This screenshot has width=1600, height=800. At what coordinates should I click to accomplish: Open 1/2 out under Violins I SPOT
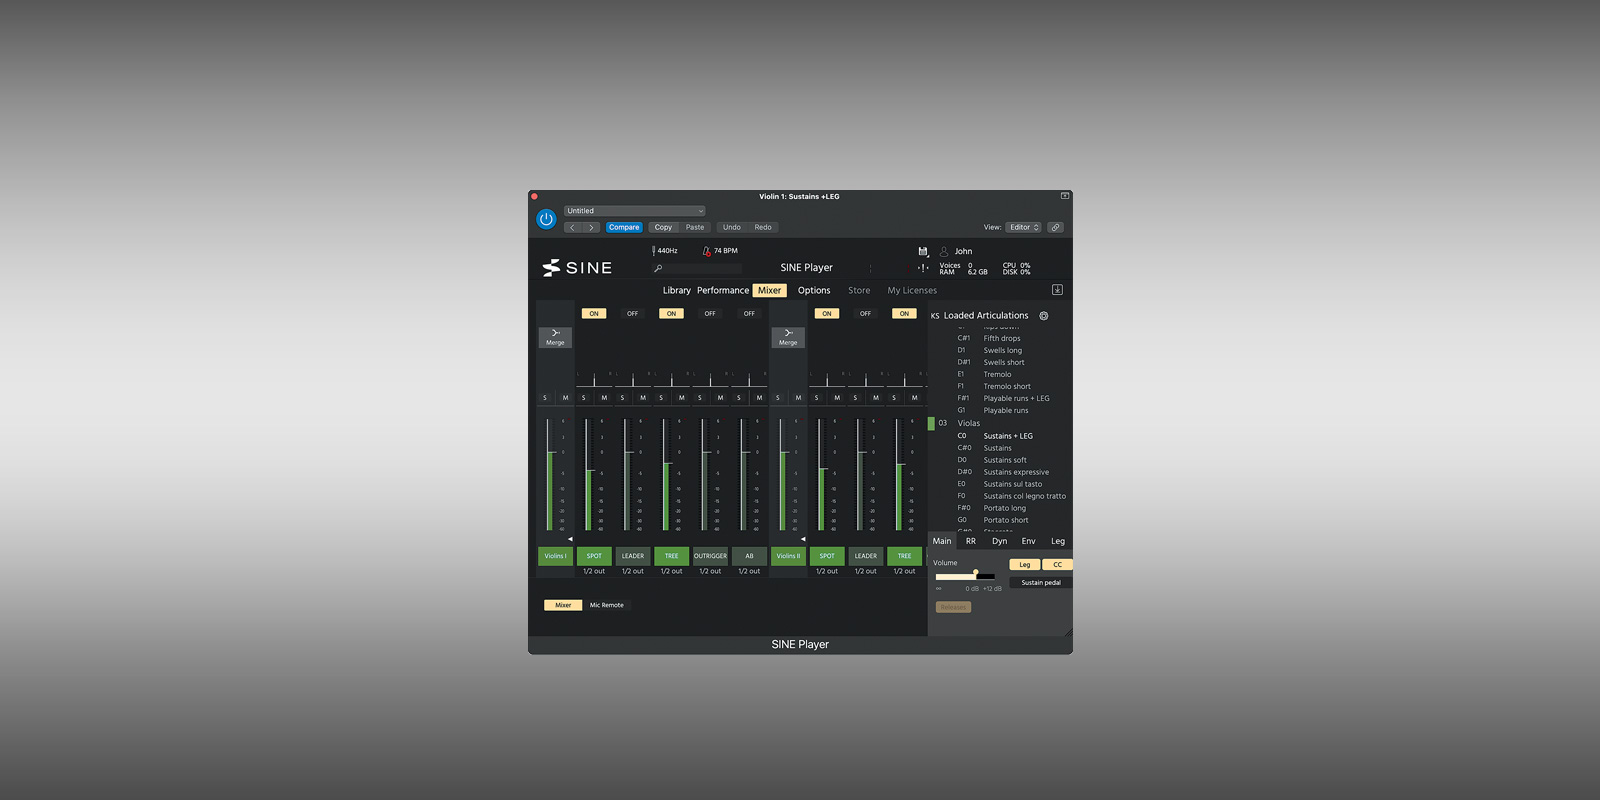[x=594, y=571]
